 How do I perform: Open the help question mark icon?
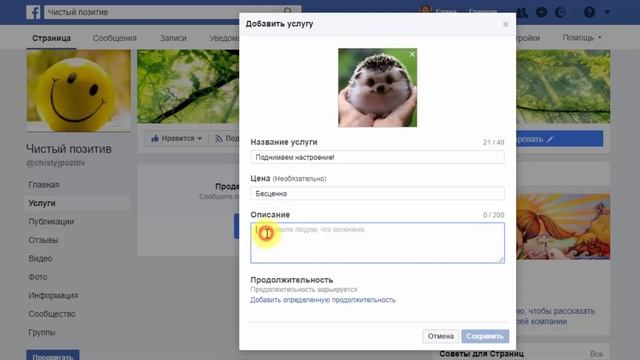[589, 12]
